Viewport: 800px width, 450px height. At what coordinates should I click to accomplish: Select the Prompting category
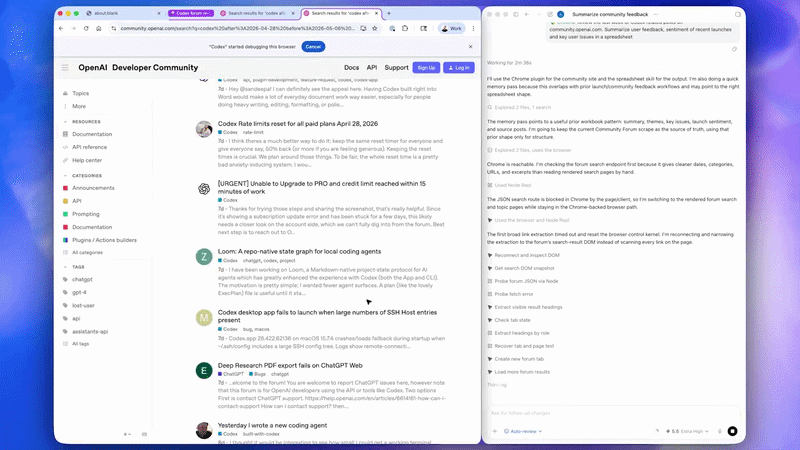(86, 214)
